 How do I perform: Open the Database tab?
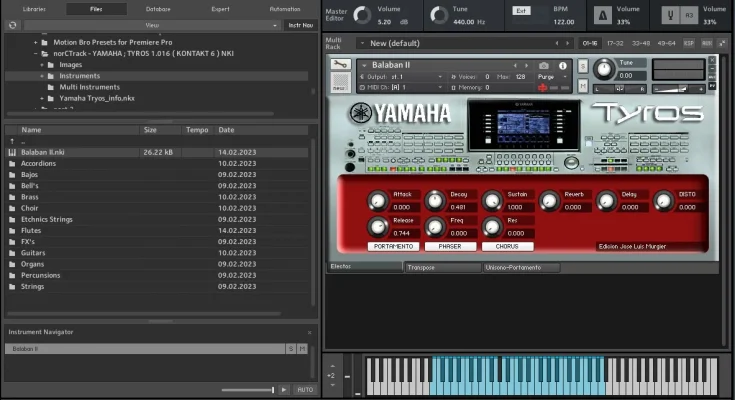point(158,8)
